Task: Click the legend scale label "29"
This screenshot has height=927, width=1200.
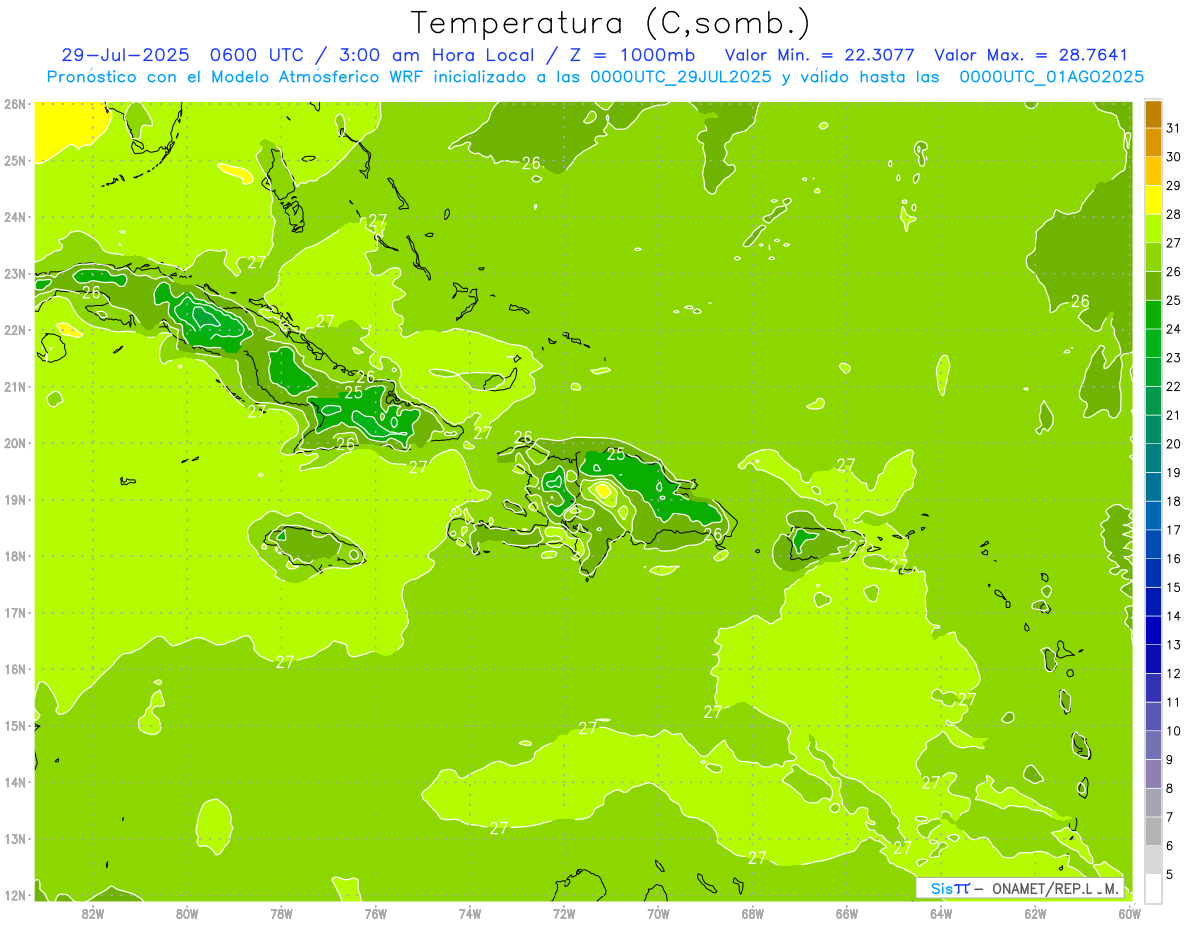Action: tap(1173, 185)
